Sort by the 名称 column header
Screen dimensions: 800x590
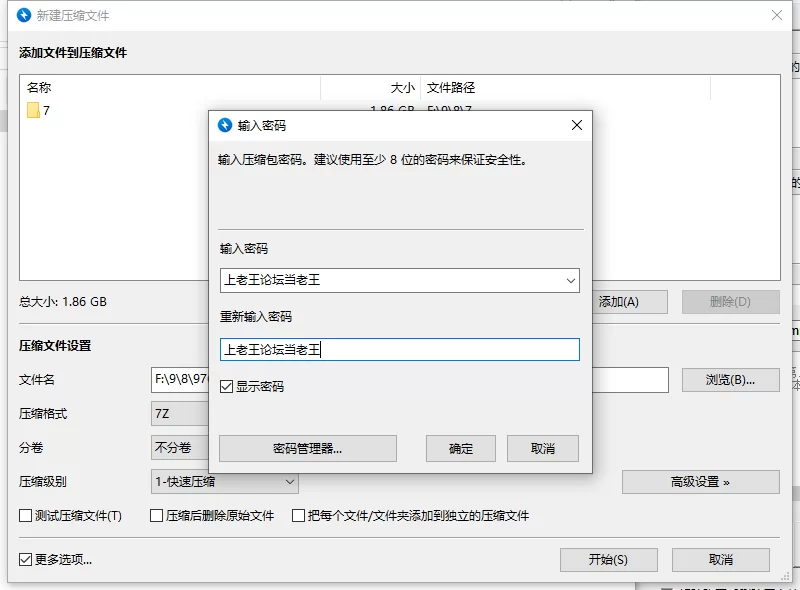[170, 88]
